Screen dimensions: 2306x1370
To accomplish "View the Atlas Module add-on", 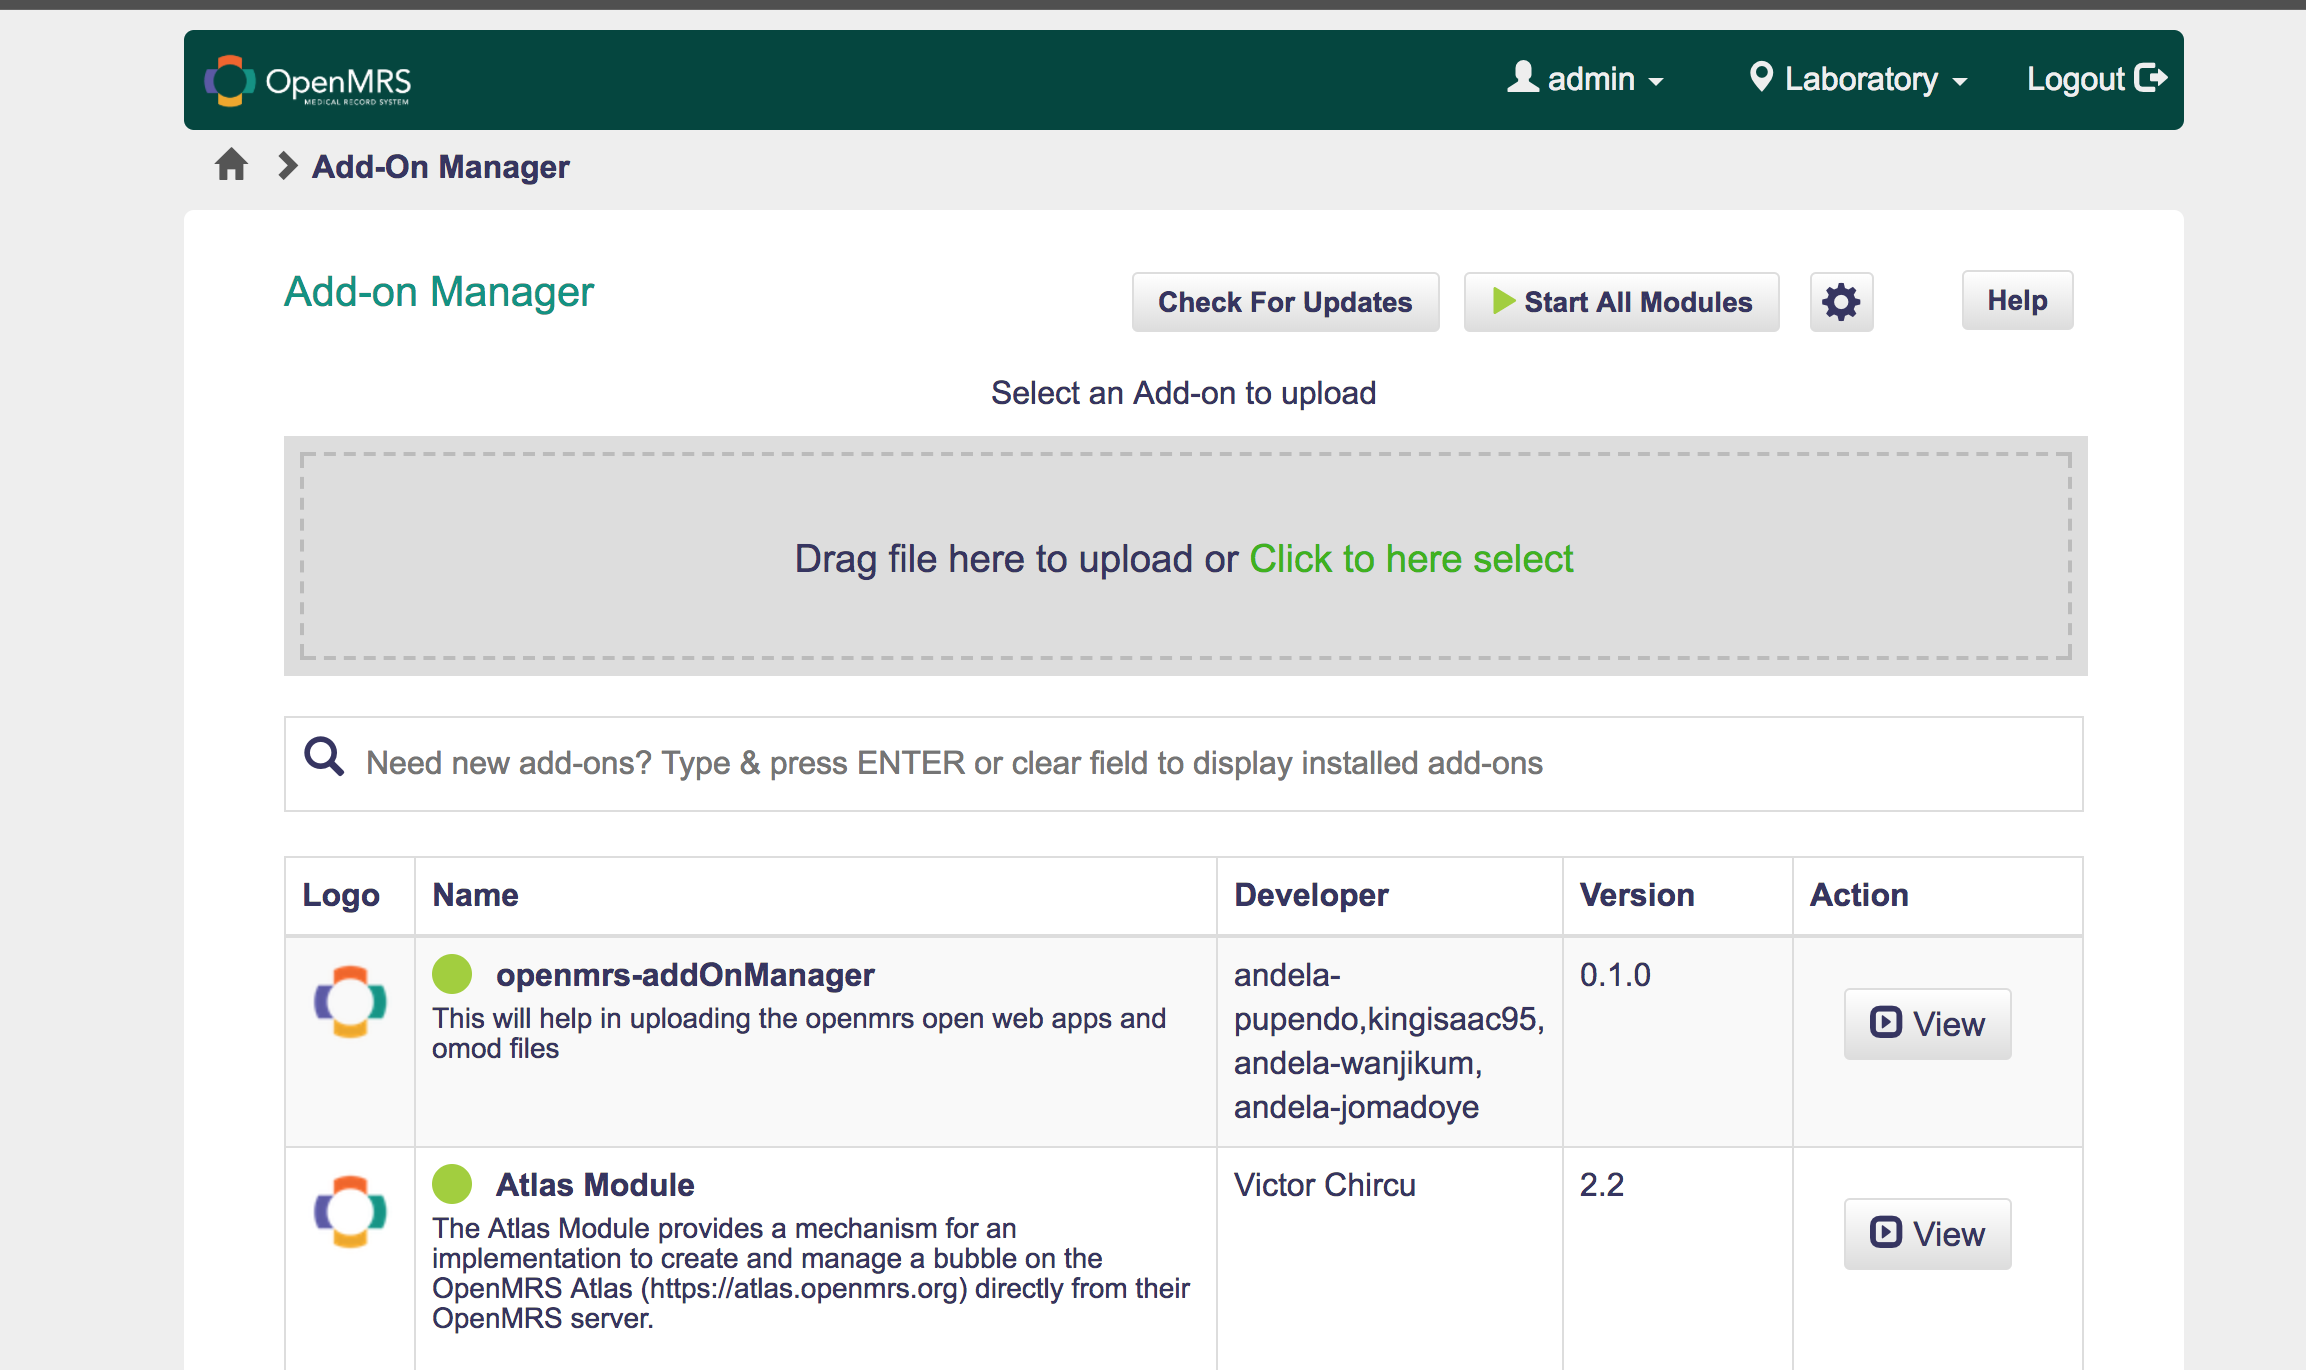I will click(1927, 1234).
